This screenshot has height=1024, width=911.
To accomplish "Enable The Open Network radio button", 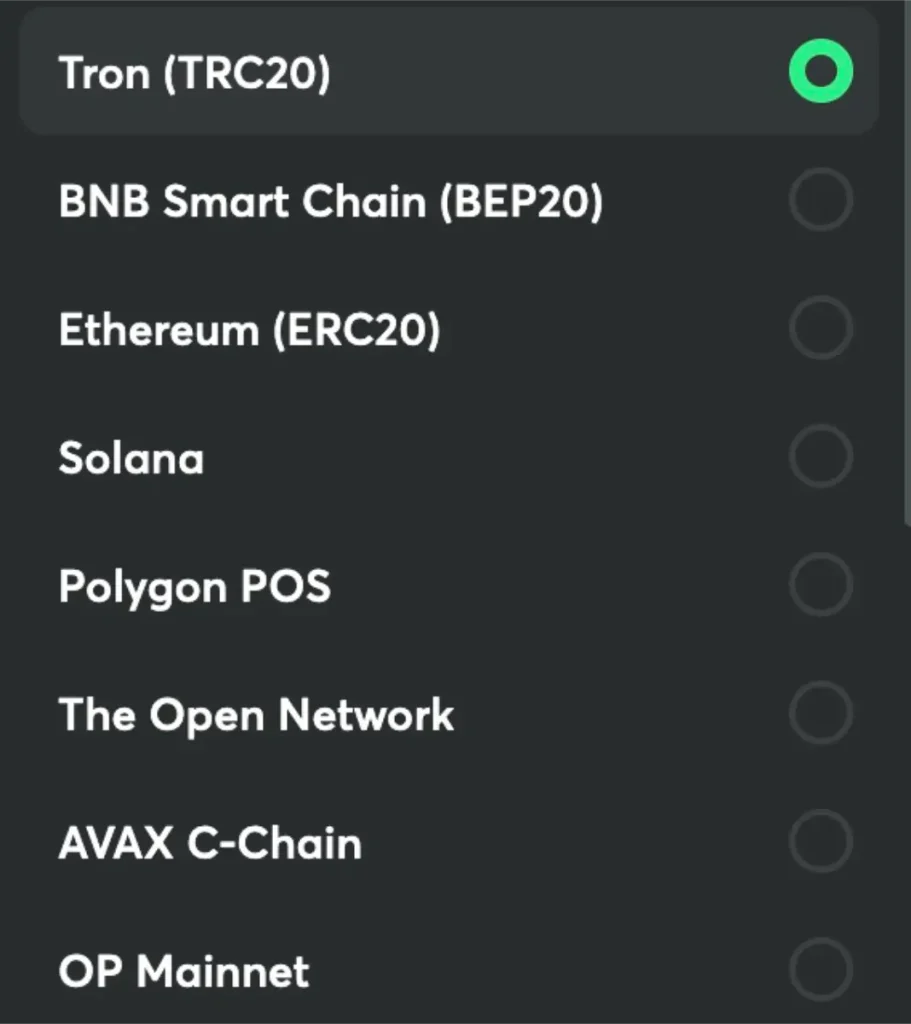I will coord(820,713).
